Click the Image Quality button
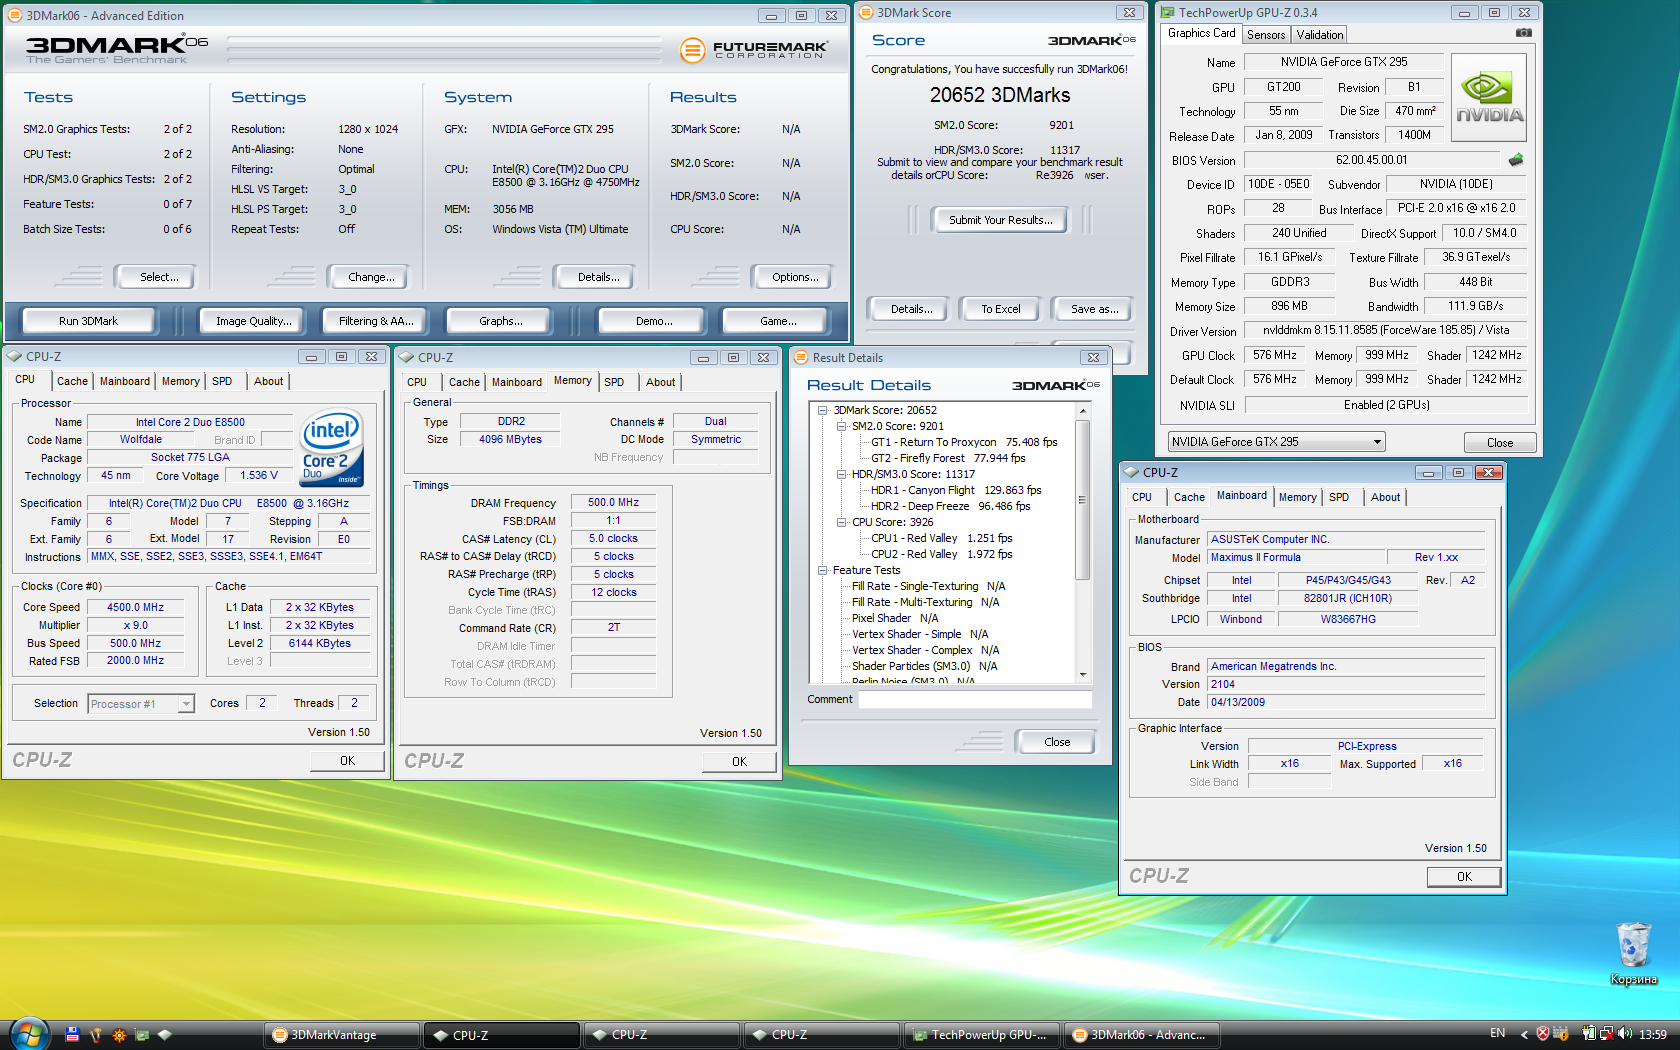The width and height of the screenshot is (1680, 1050). click(254, 321)
